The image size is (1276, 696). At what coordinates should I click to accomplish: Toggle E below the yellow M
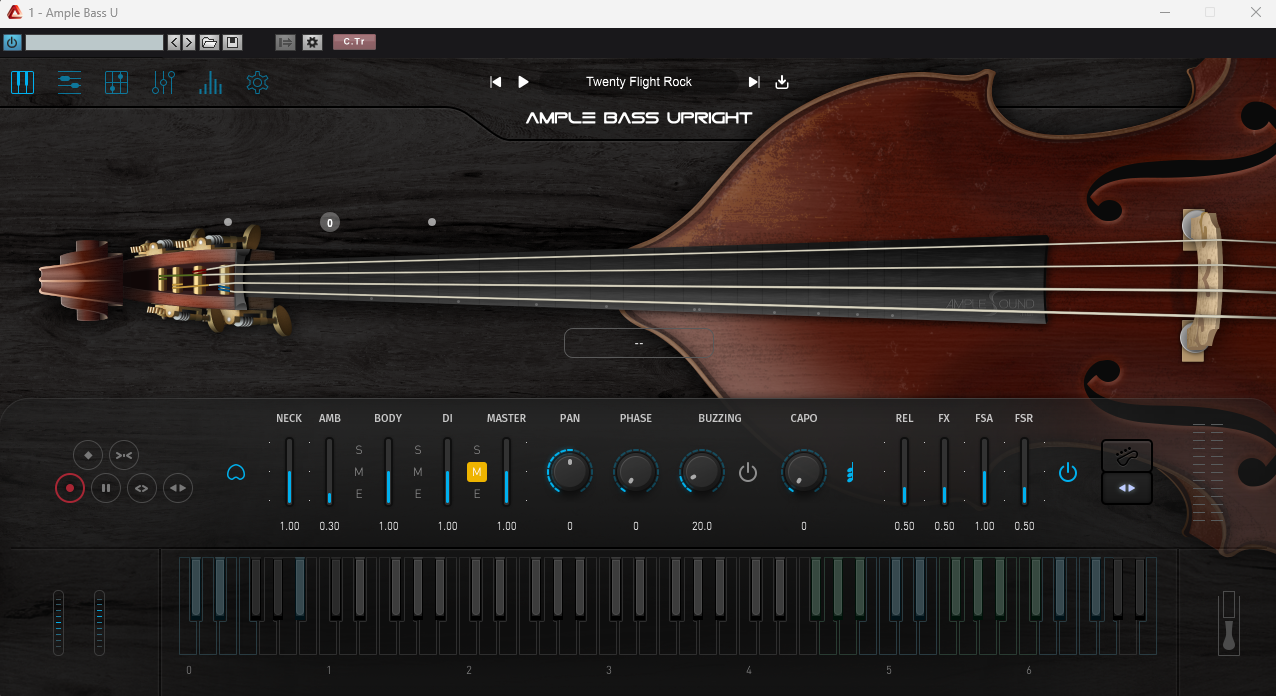click(477, 494)
